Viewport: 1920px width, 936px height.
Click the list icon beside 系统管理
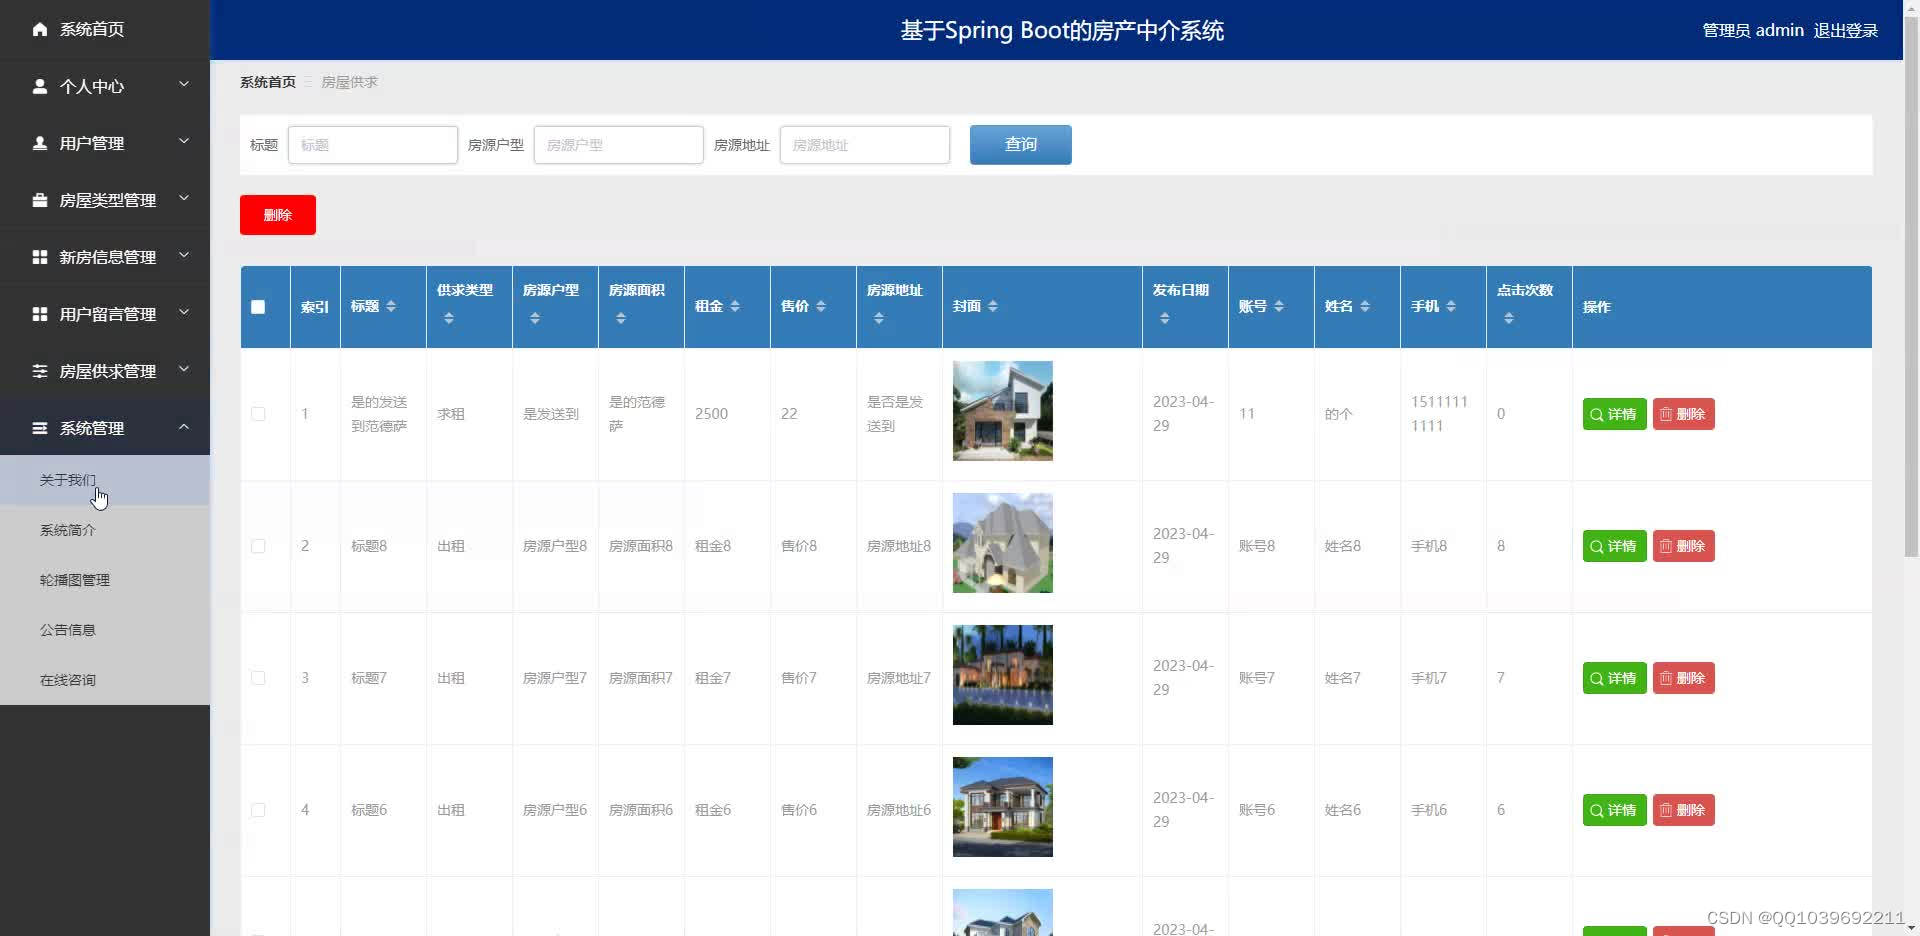coord(40,428)
